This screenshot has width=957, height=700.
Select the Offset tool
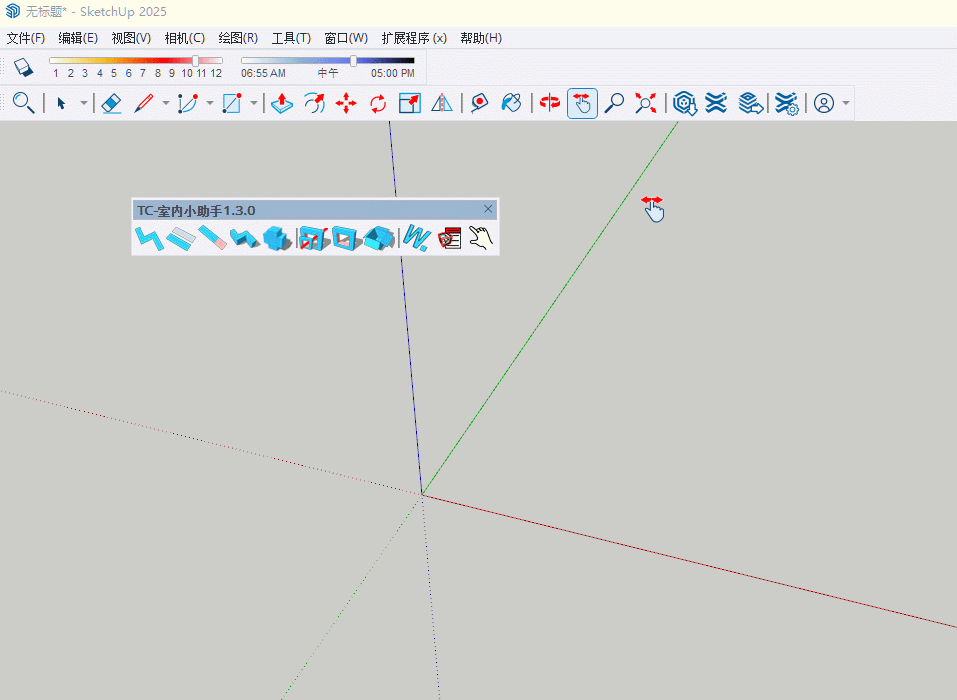(314, 103)
